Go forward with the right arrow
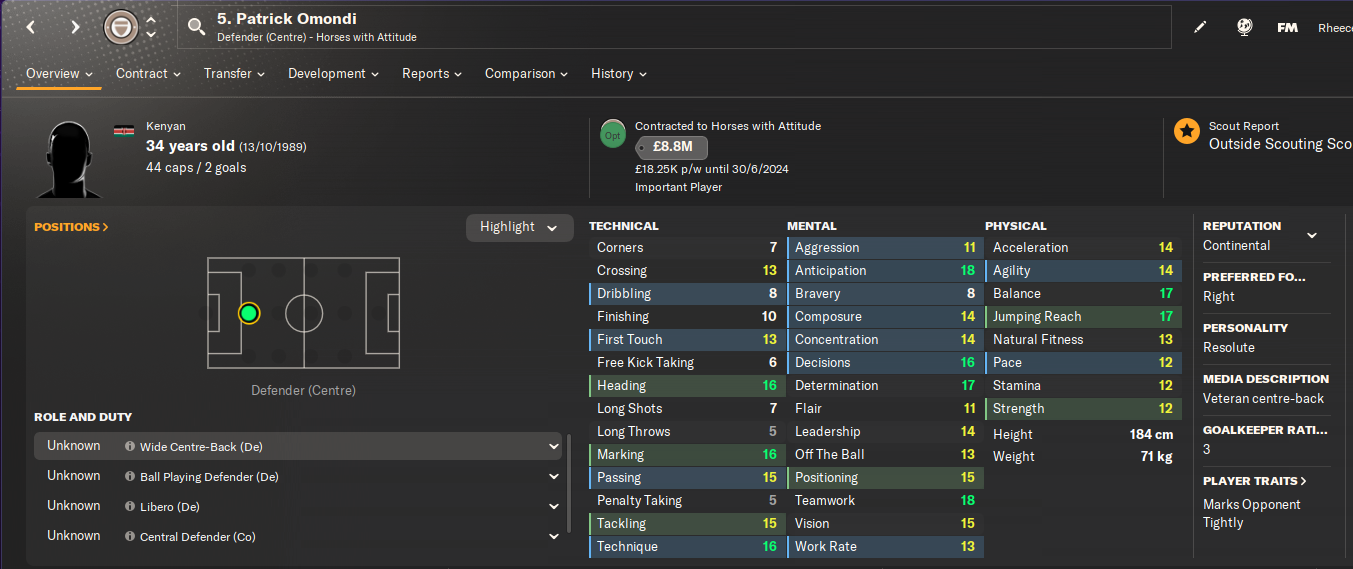This screenshot has width=1353, height=569. (x=75, y=27)
